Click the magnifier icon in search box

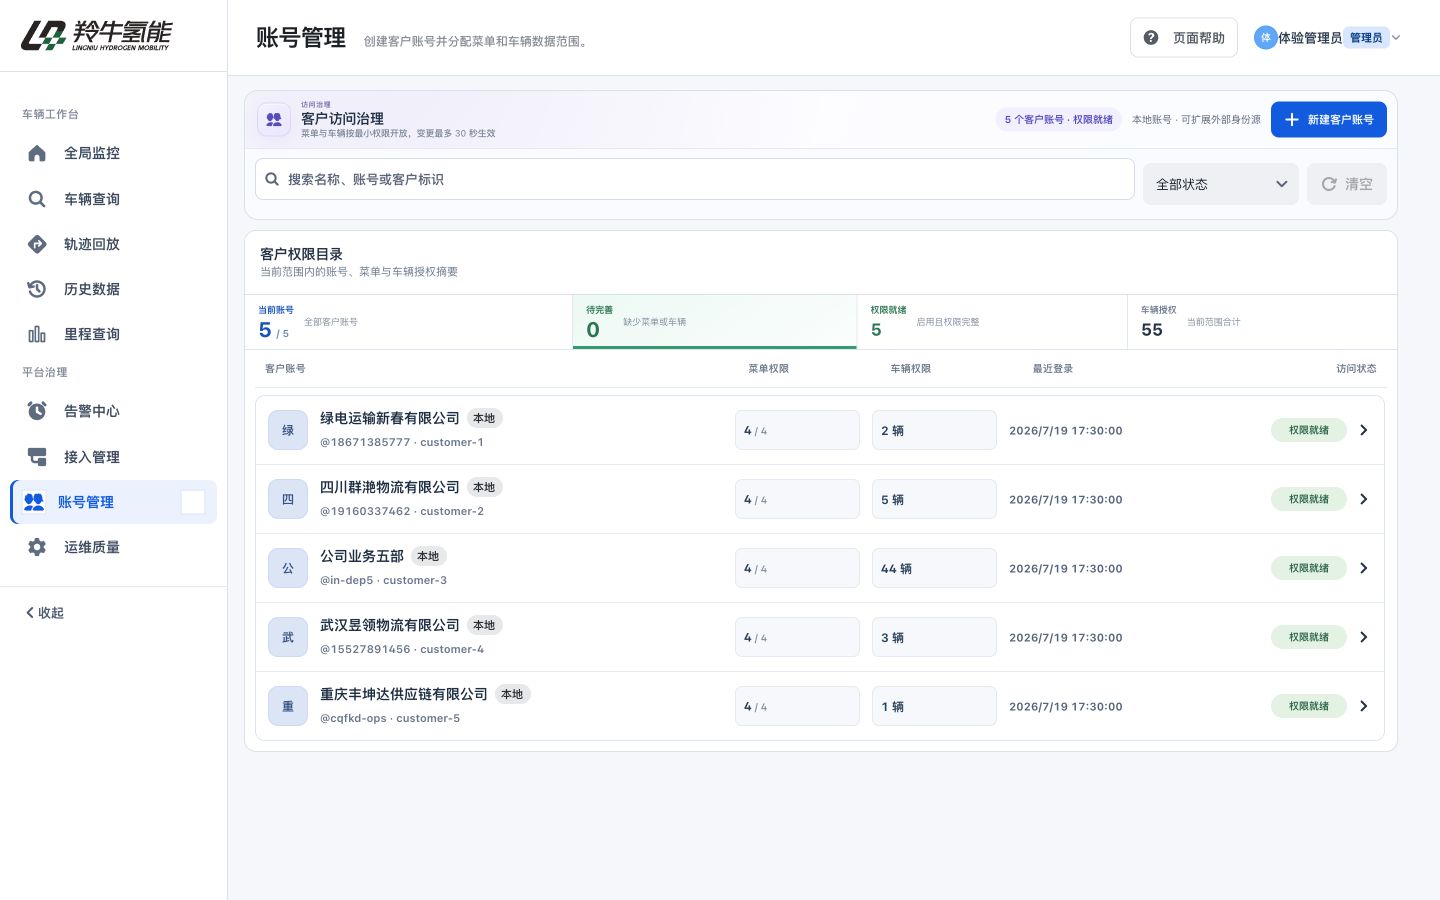(272, 179)
